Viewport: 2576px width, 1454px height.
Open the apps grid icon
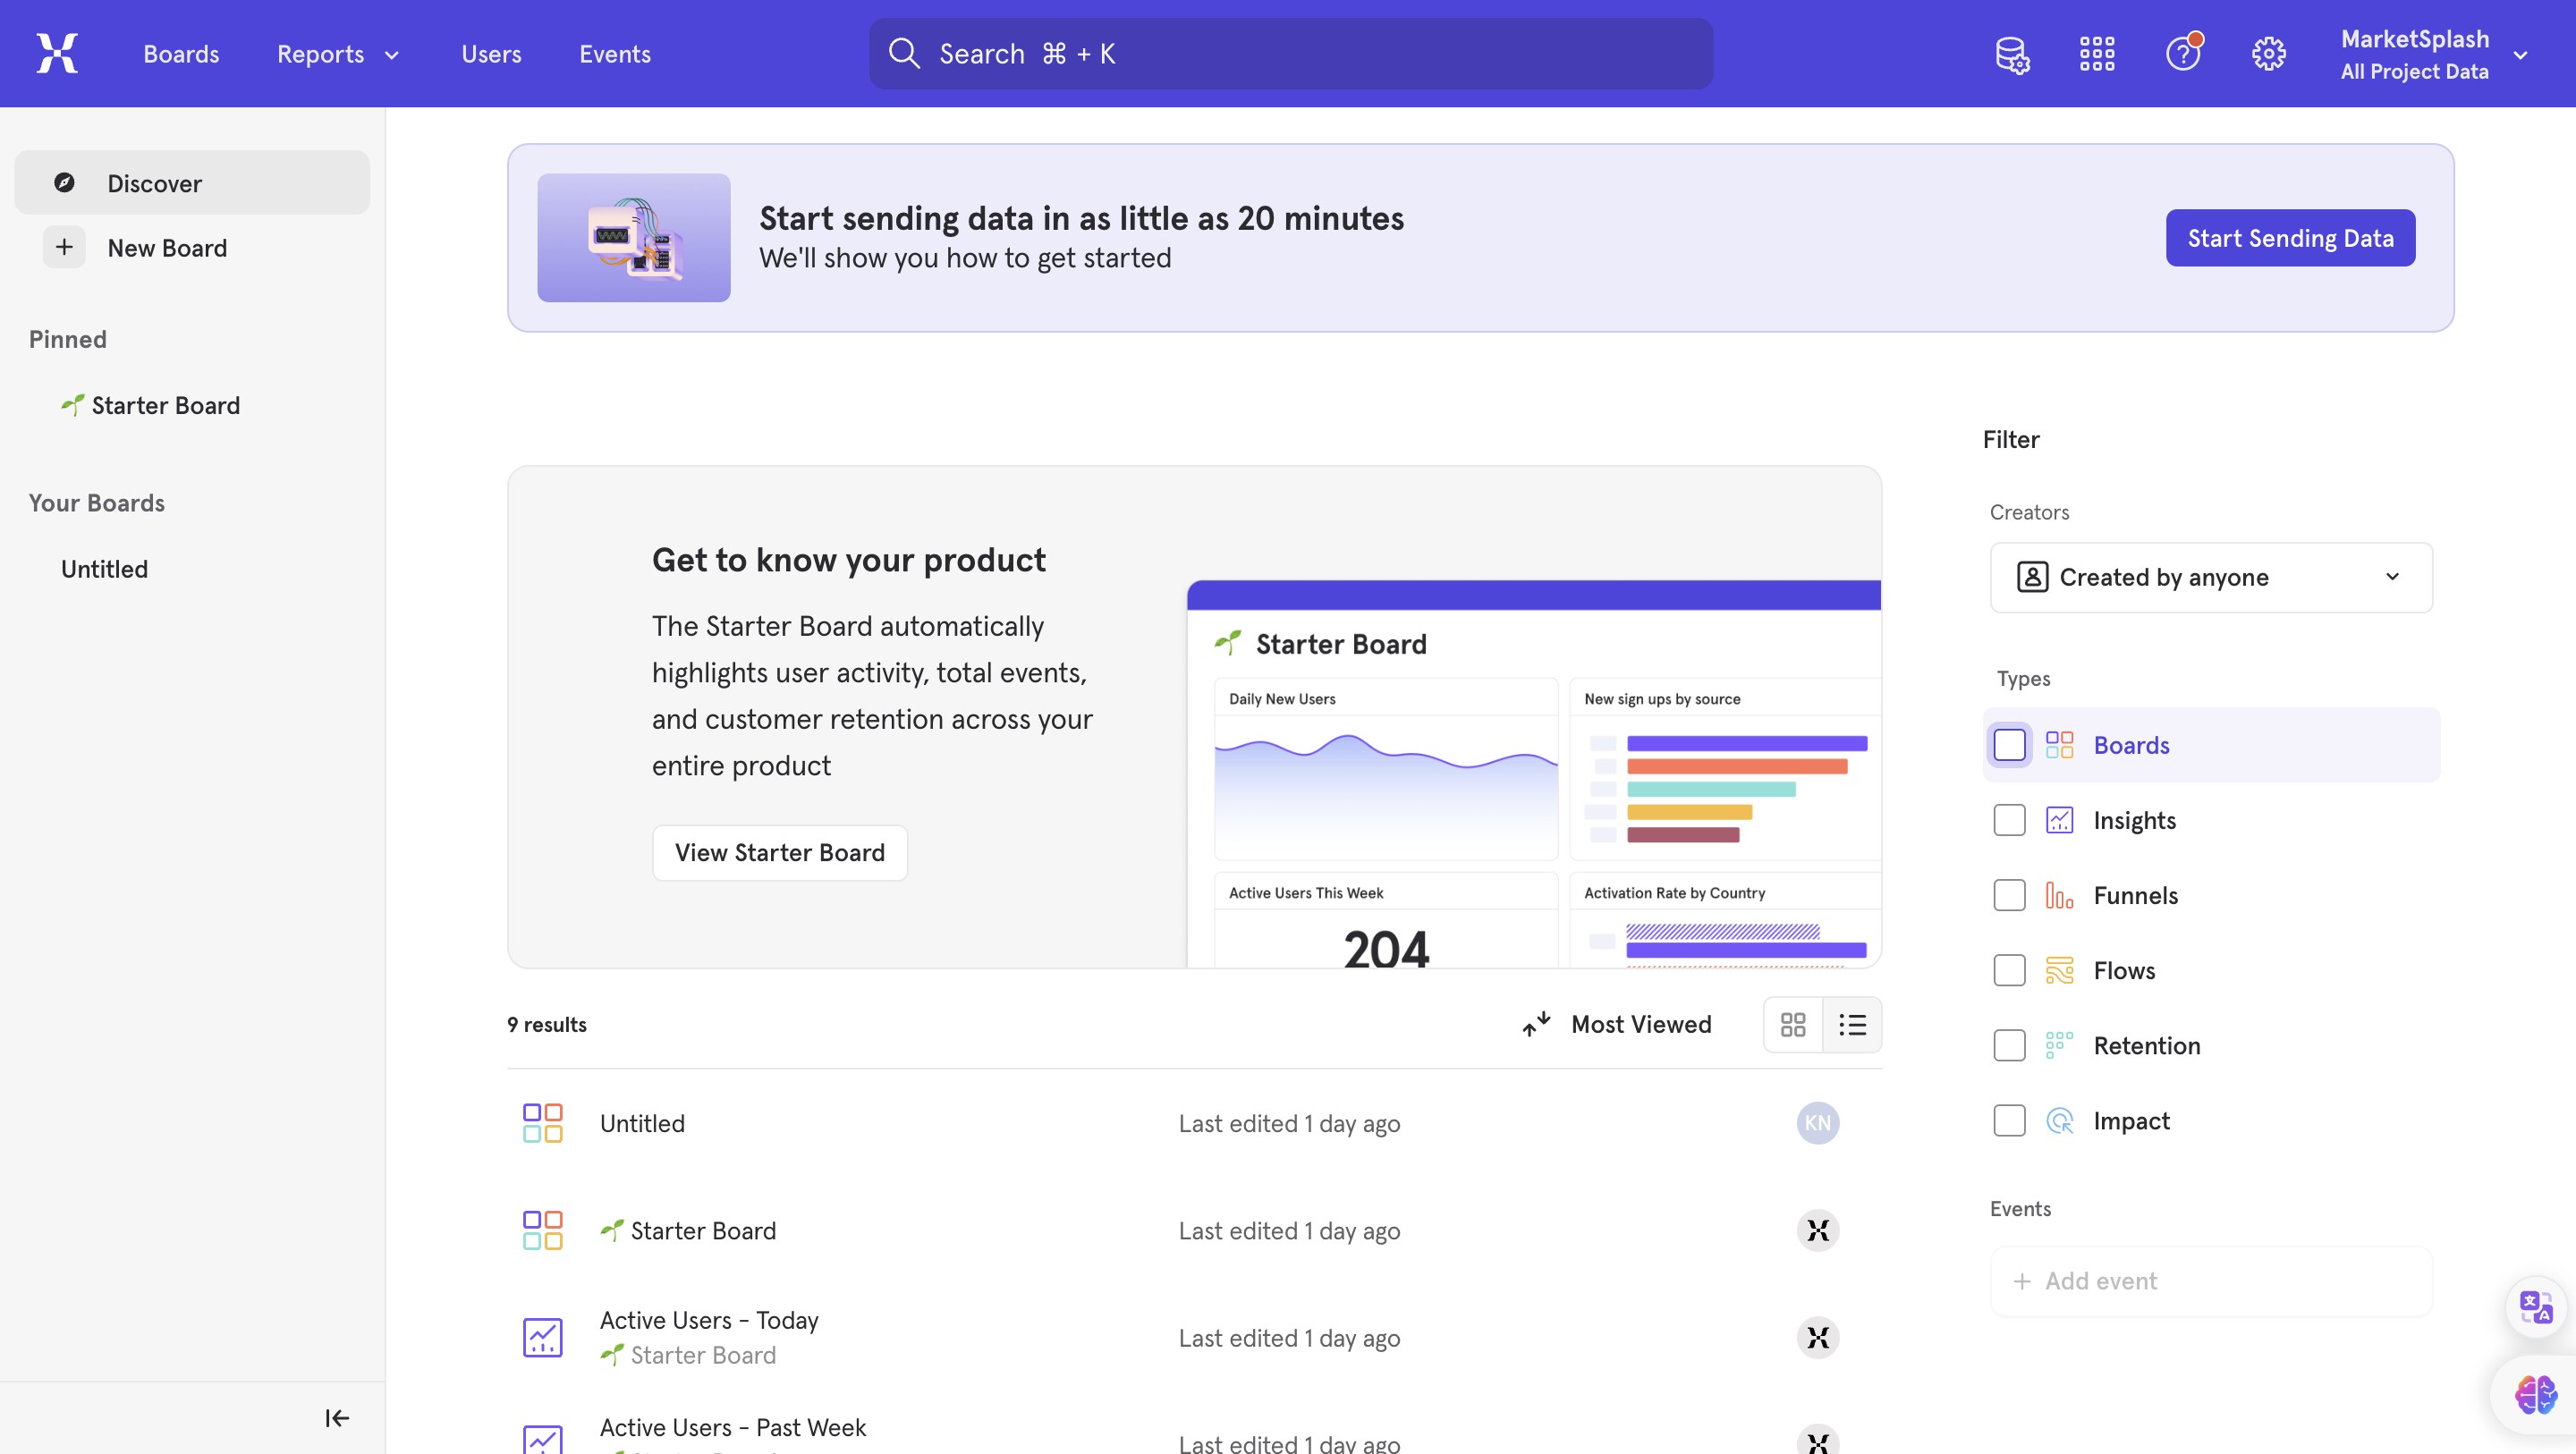[2097, 54]
